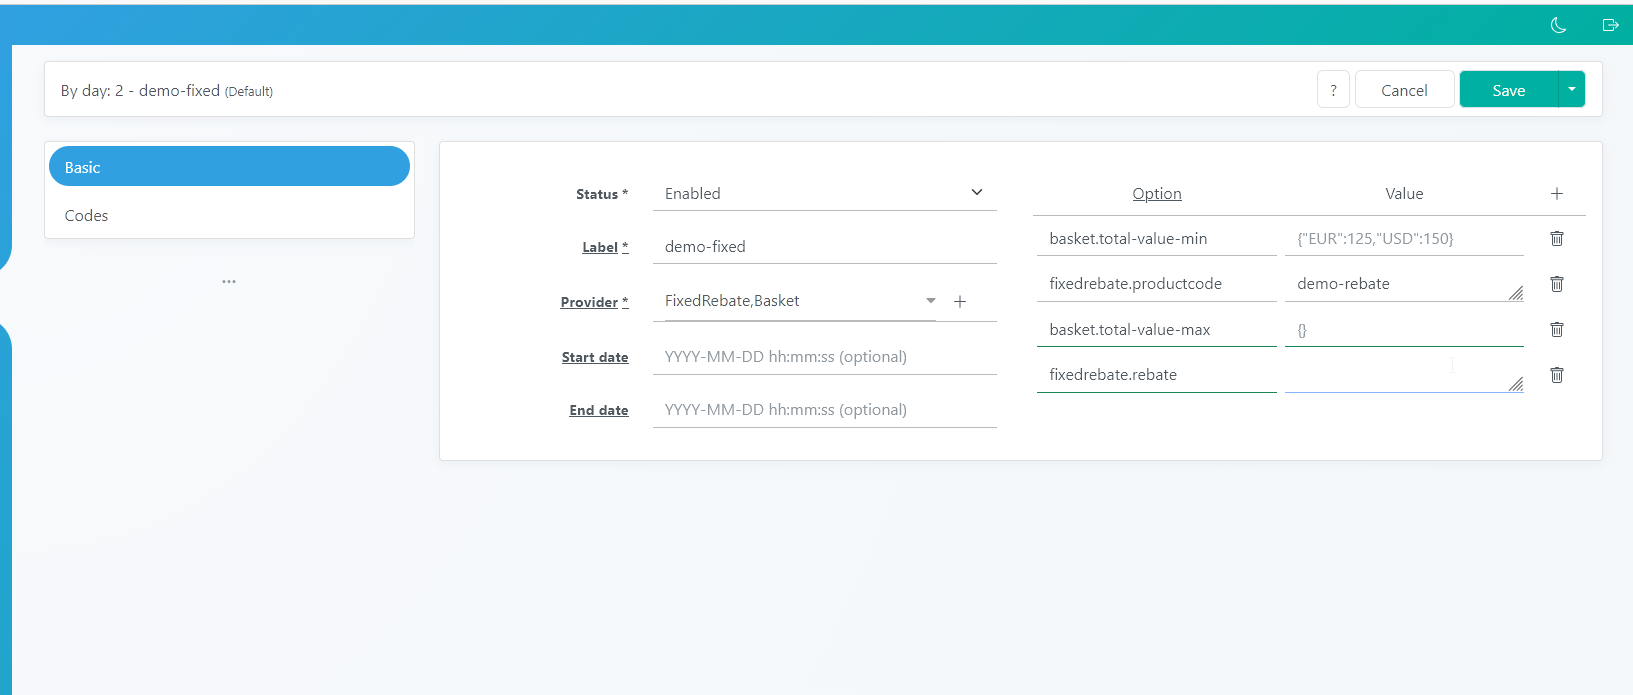Remove the basket.total-value-max option row
The width and height of the screenshot is (1633, 695).
(x=1557, y=329)
